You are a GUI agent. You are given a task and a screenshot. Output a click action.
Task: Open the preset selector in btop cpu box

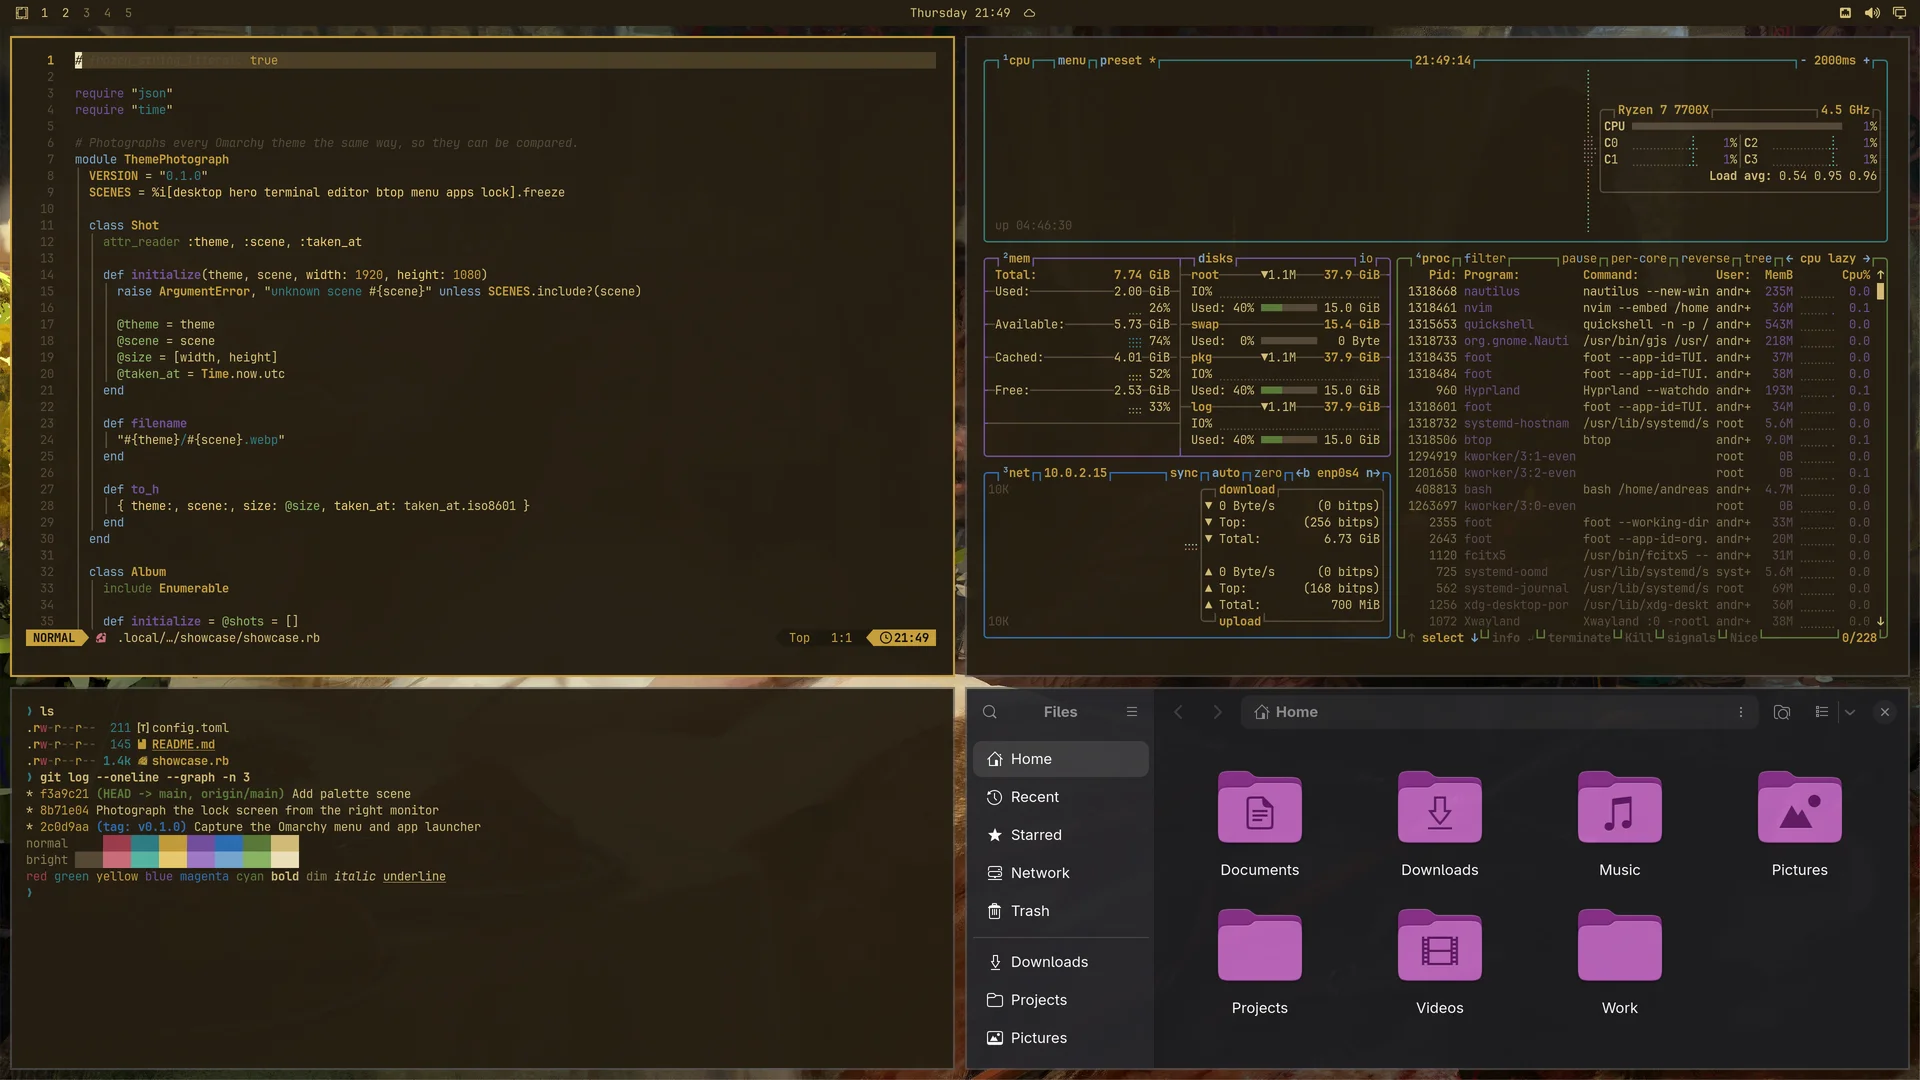coord(1127,61)
